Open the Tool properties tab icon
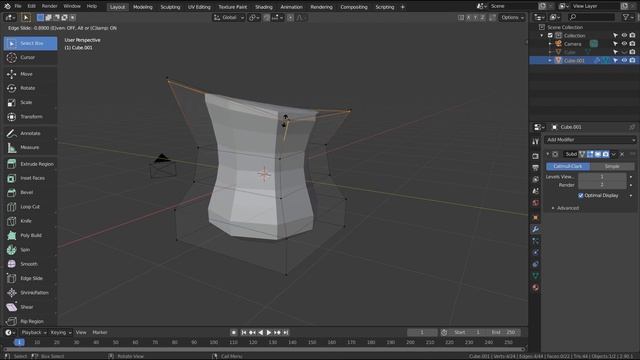Screen dimensions: 640x360 [x=536, y=142]
